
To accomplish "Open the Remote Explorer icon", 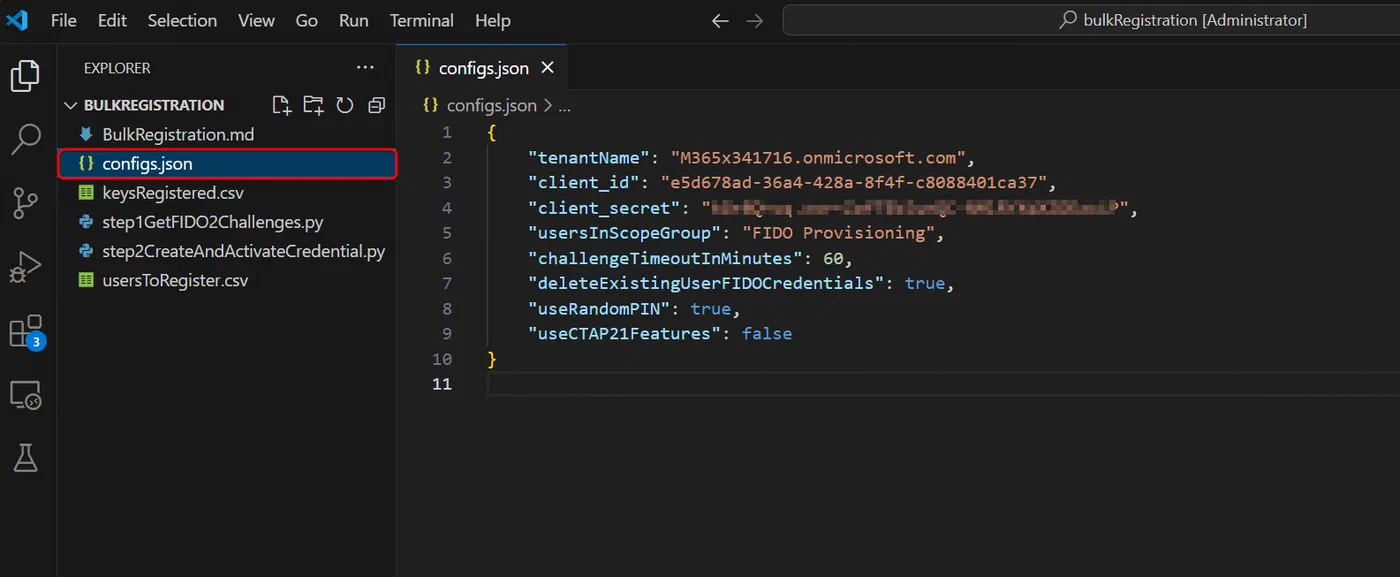I will click(25, 395).
